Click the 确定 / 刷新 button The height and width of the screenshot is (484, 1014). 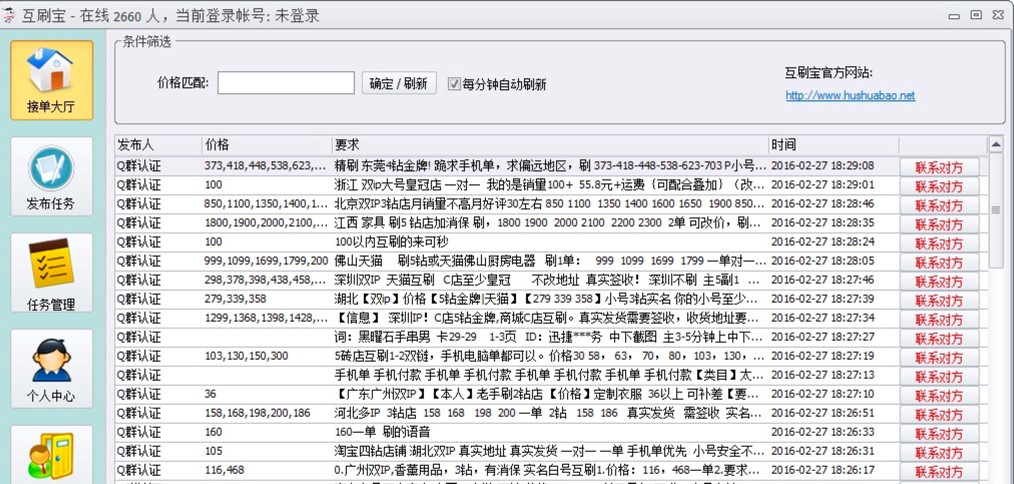point(399,83)
